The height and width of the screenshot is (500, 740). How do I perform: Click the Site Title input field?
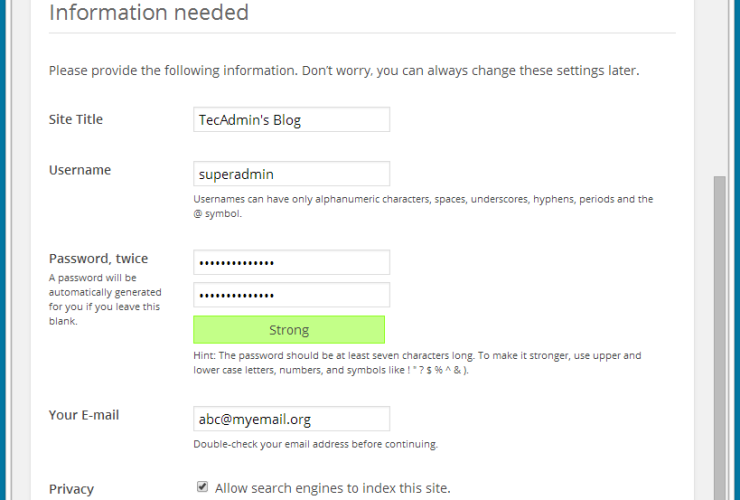(291, 120)
